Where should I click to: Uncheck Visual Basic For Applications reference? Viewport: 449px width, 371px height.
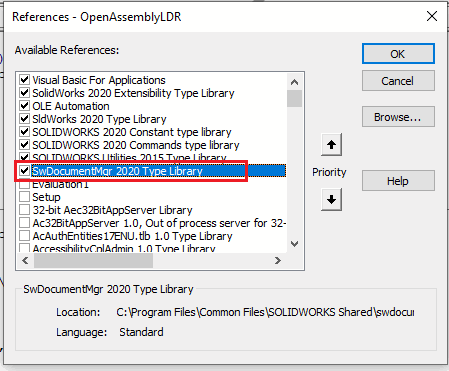[x=24, y=80]
